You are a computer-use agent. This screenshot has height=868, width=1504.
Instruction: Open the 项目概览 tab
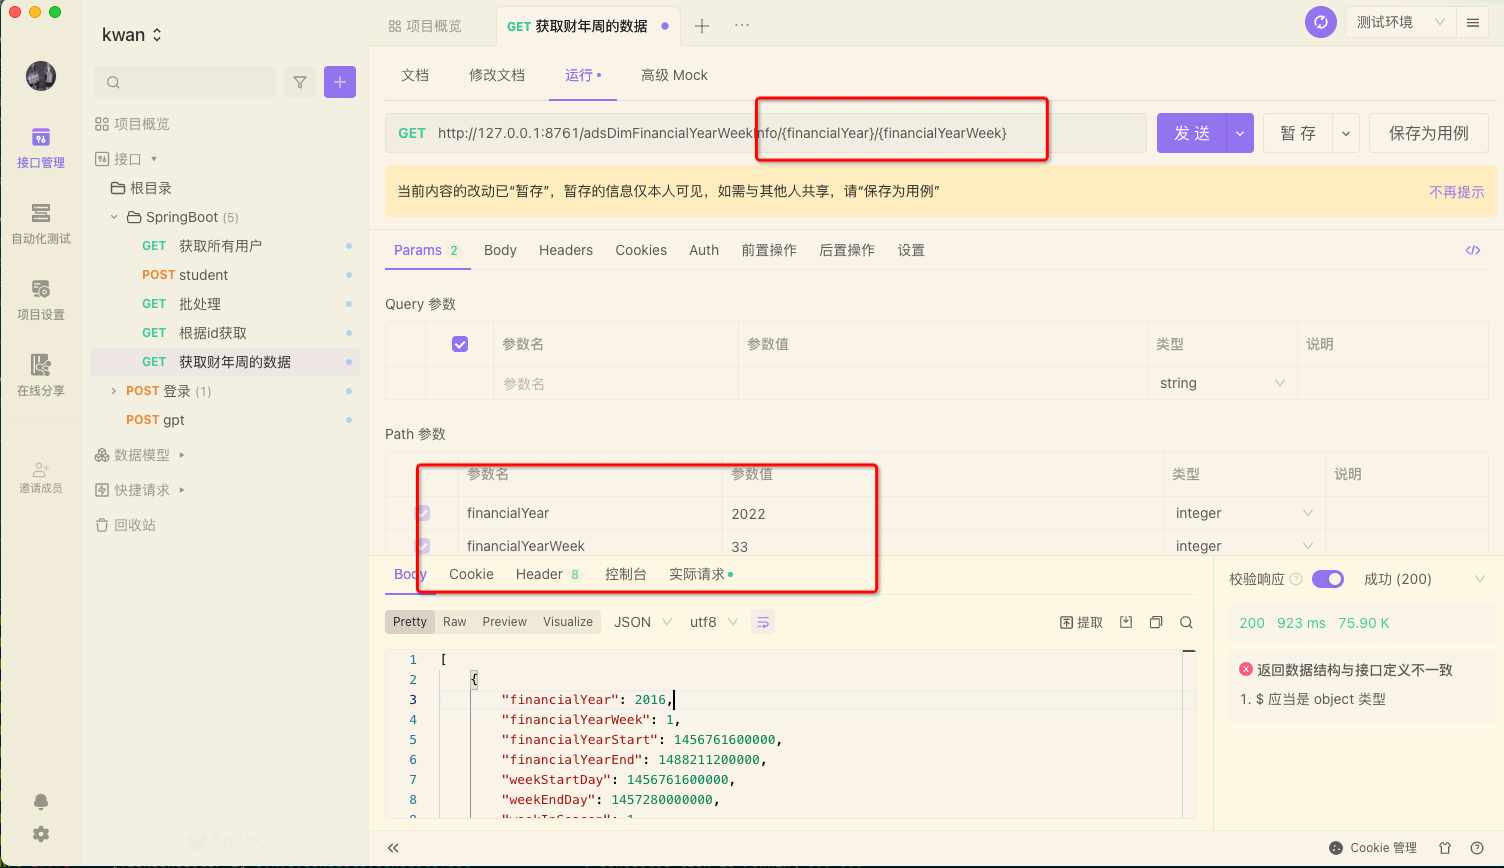pyautogui.click(x=426, y=26)
